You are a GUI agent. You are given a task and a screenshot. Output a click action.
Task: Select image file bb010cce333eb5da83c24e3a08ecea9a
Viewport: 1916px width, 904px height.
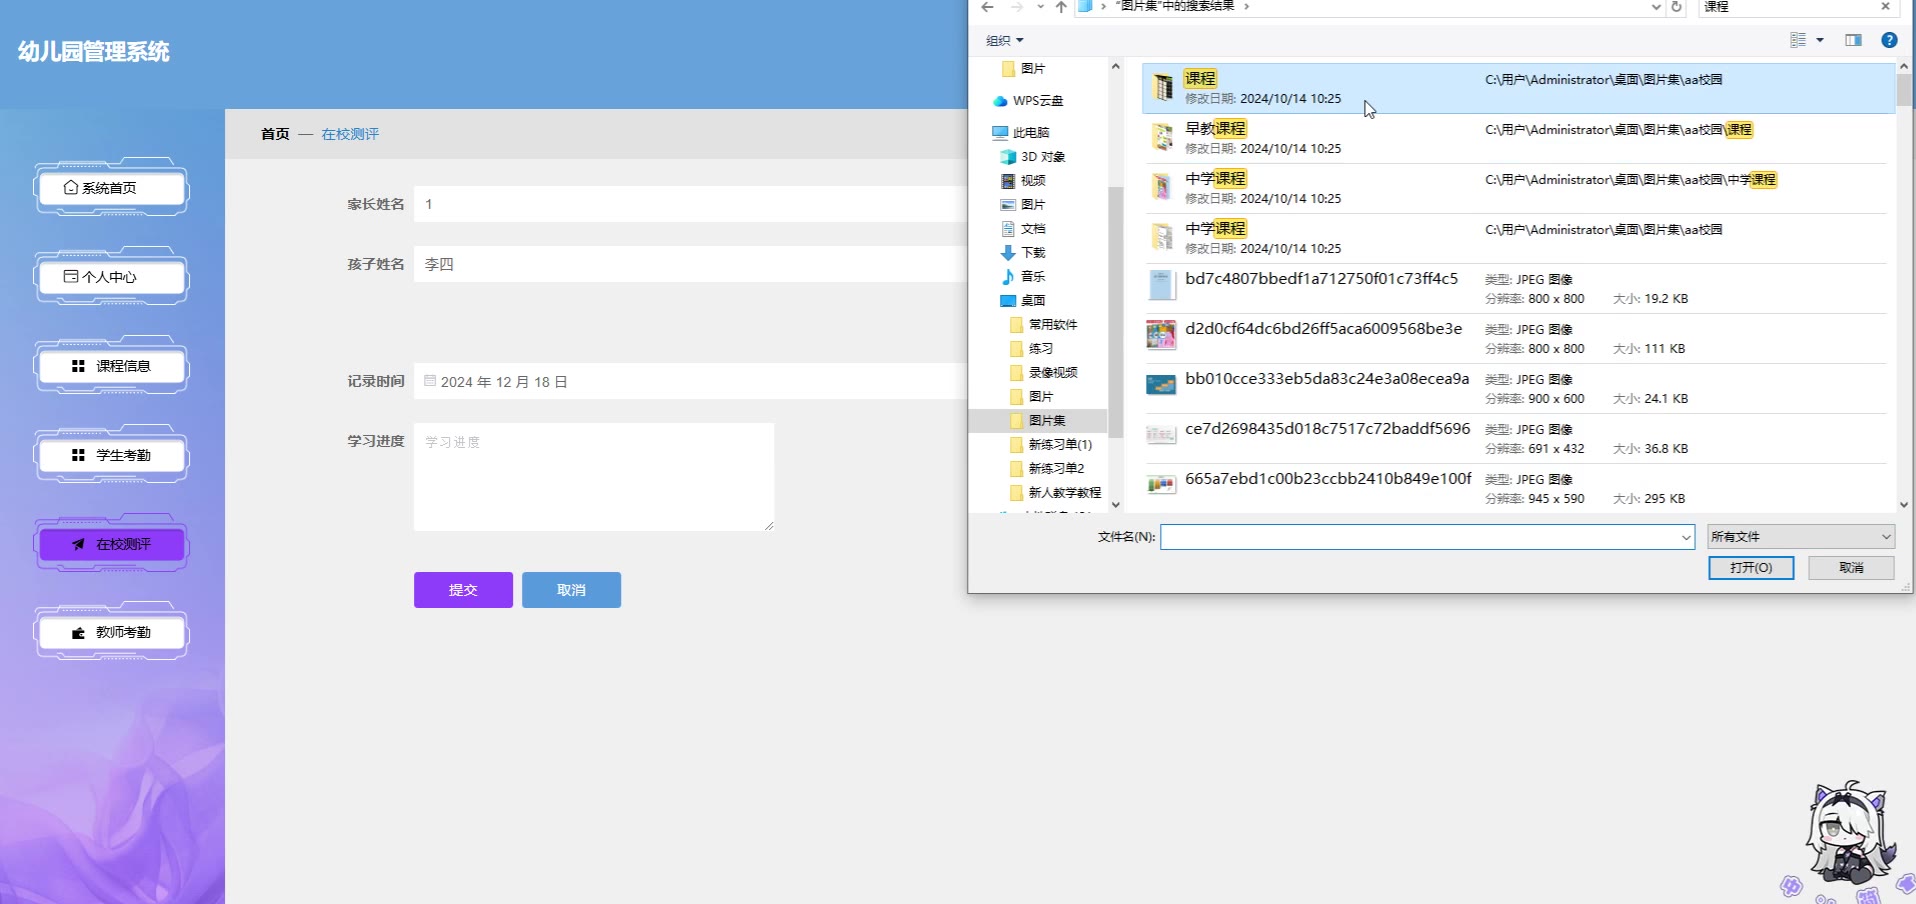coord(1518,388)
